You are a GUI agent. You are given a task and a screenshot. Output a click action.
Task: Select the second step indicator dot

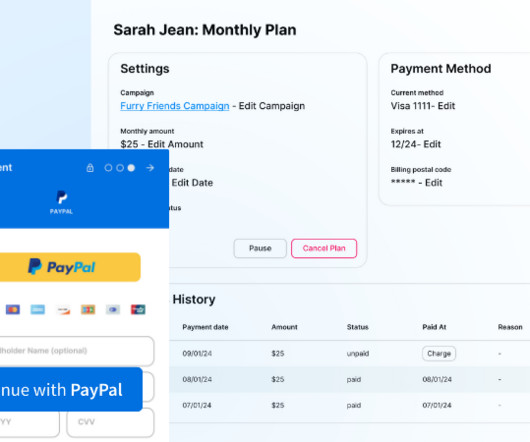click(120, 168)
